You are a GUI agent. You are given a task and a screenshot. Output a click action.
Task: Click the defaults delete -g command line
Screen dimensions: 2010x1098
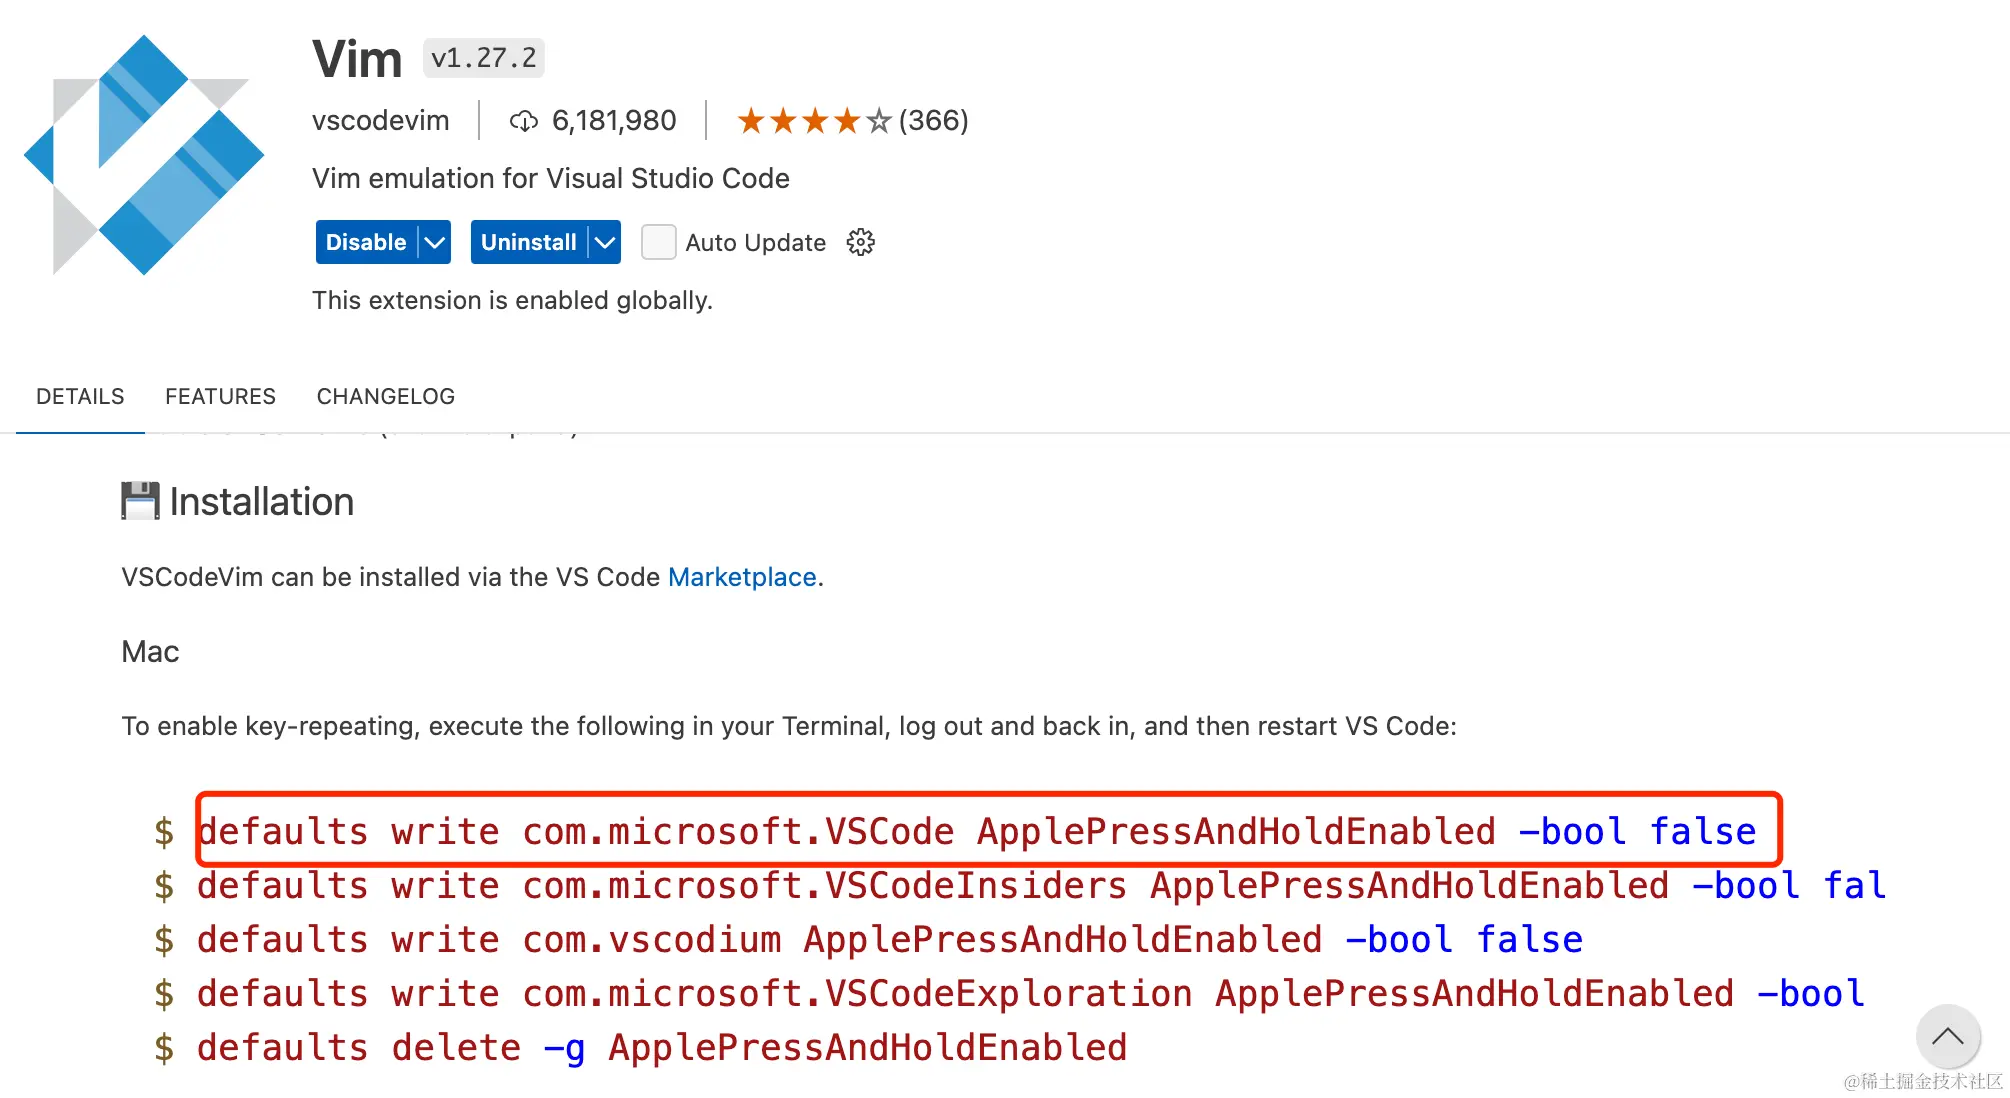click(661, 1047)
